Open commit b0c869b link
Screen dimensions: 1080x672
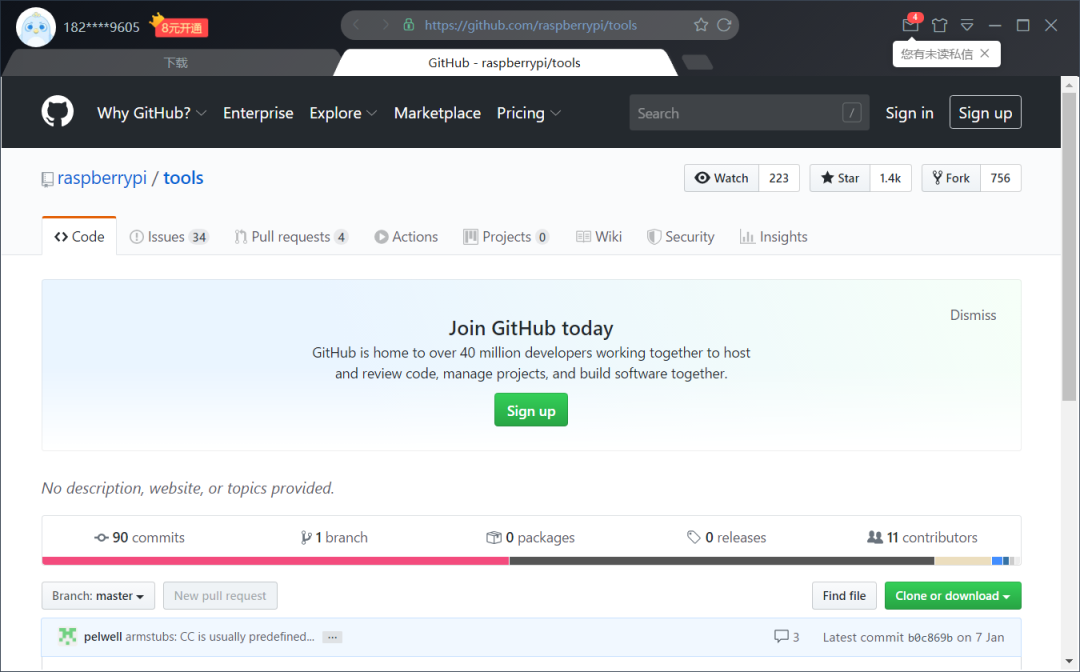pyautogui.click(x=931, y=638)
